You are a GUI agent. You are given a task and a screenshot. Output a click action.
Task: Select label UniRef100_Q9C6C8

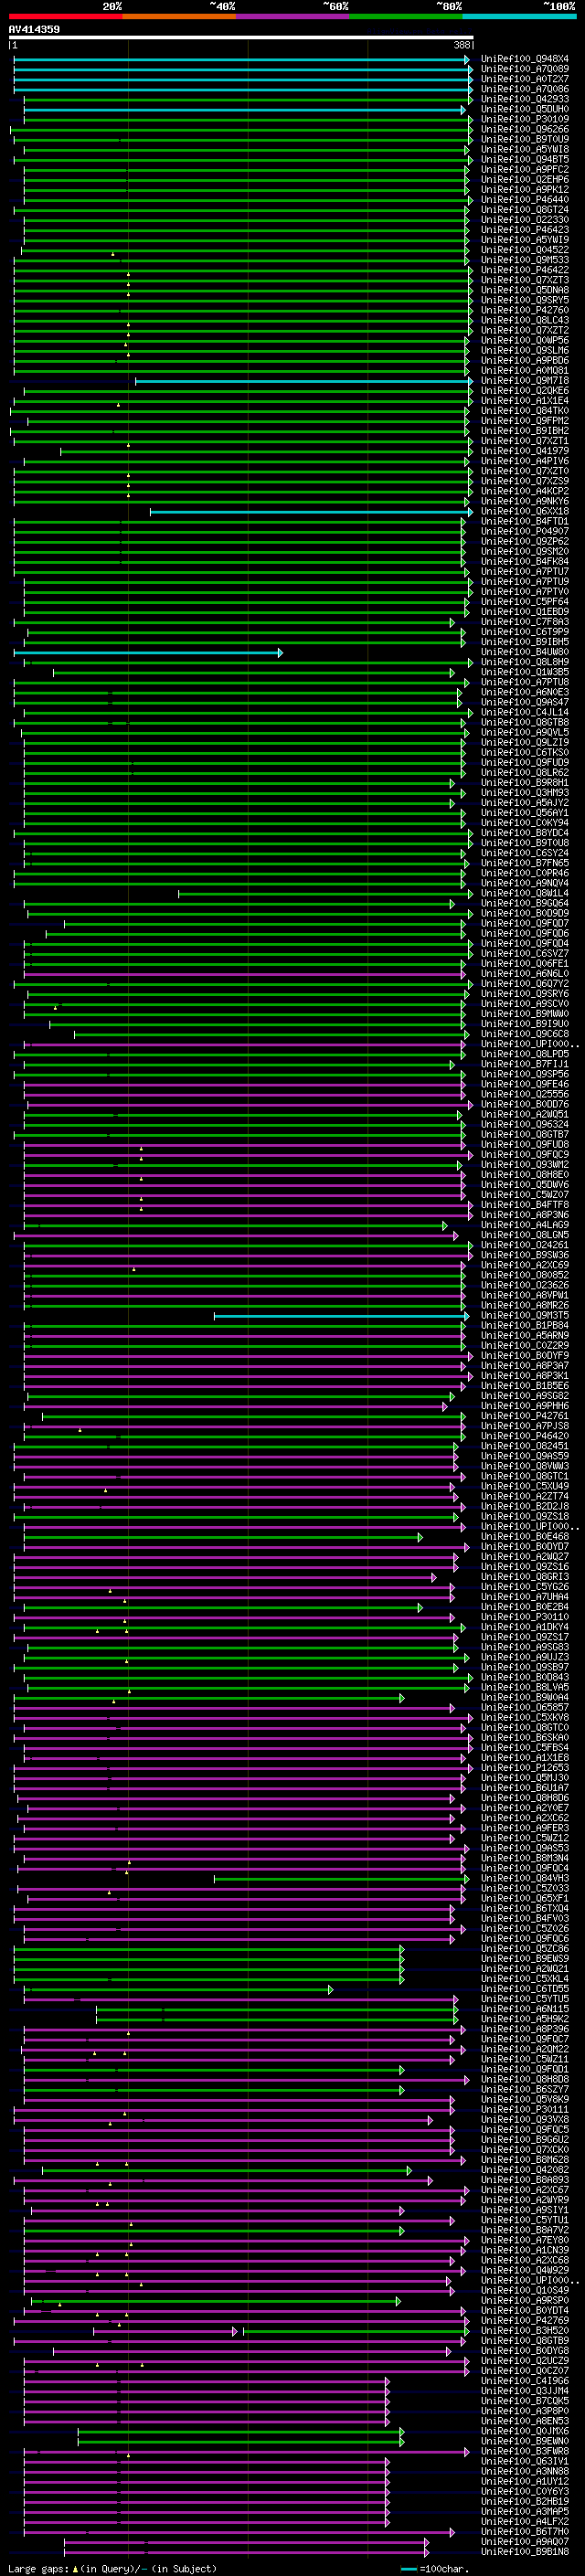click(525, 1034)
